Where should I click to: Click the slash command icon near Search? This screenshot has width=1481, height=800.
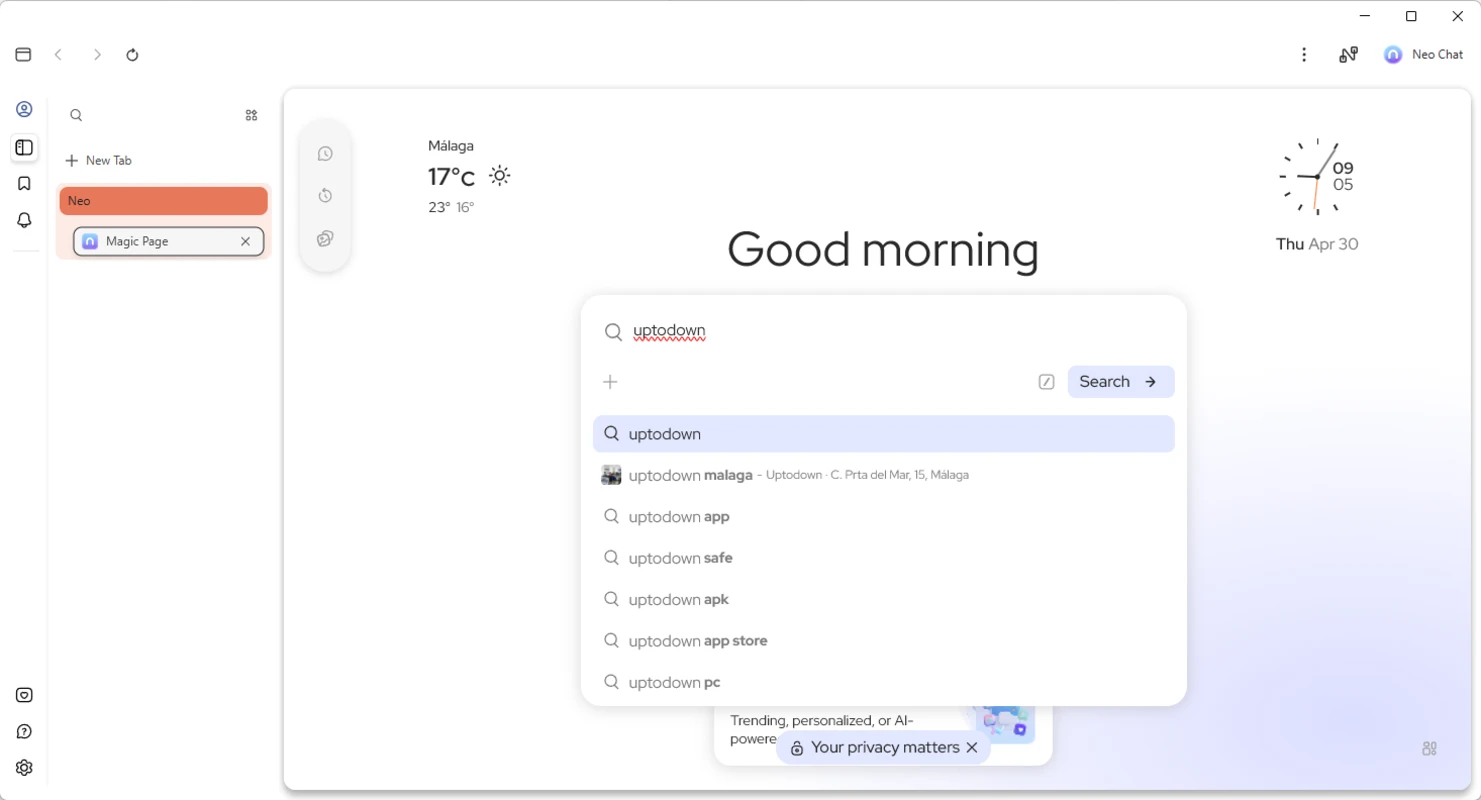[1046, 382]
